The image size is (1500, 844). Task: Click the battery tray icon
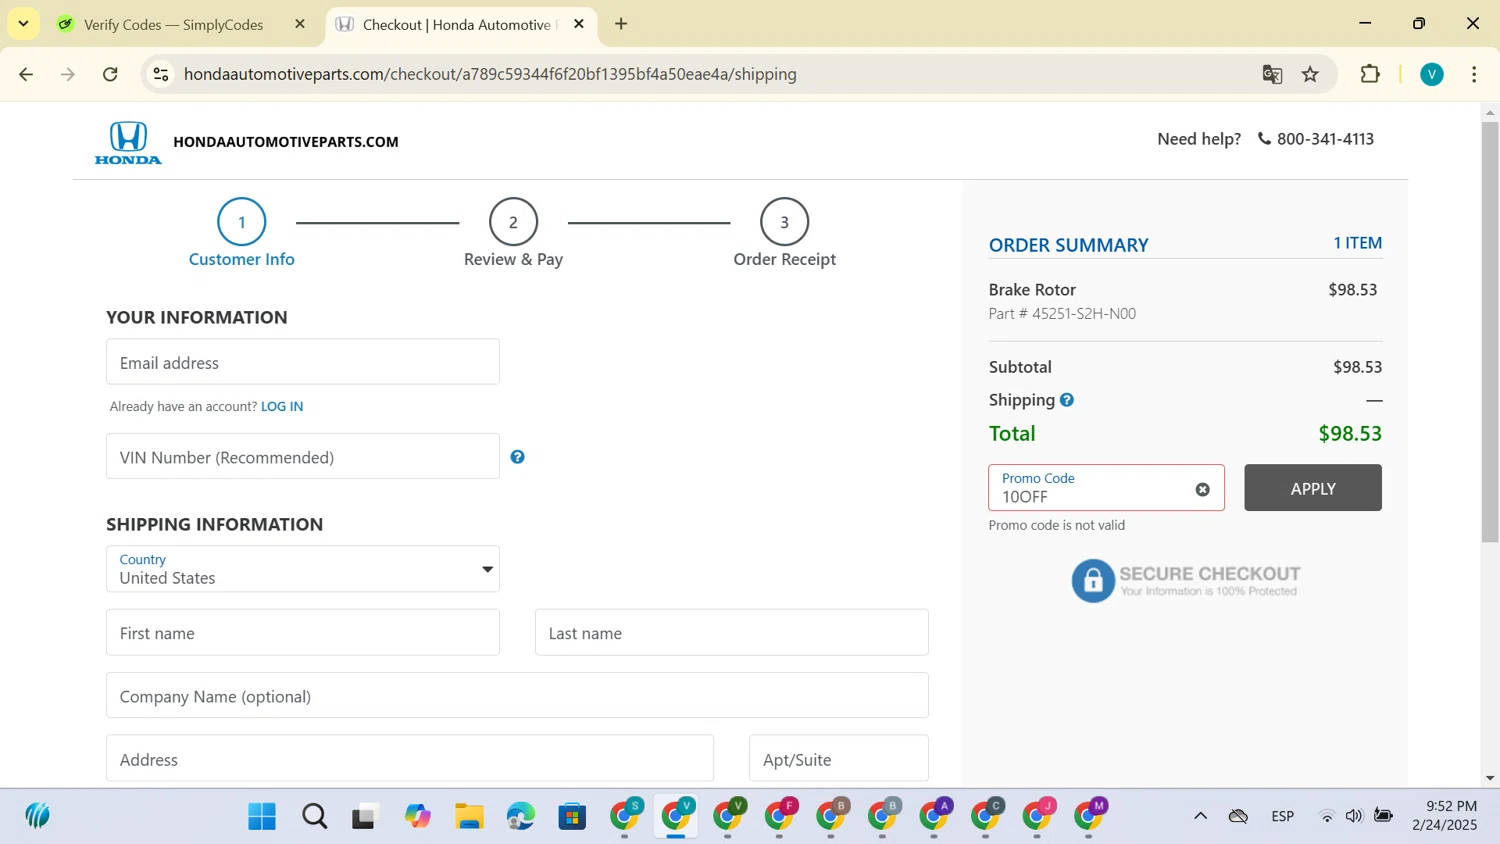tap(1384, 816)
